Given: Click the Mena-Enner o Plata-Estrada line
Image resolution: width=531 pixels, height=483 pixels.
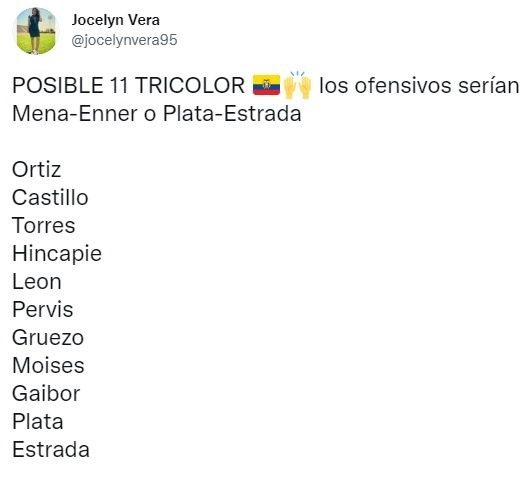Looking at the screenshot, I should click(156, 113).
